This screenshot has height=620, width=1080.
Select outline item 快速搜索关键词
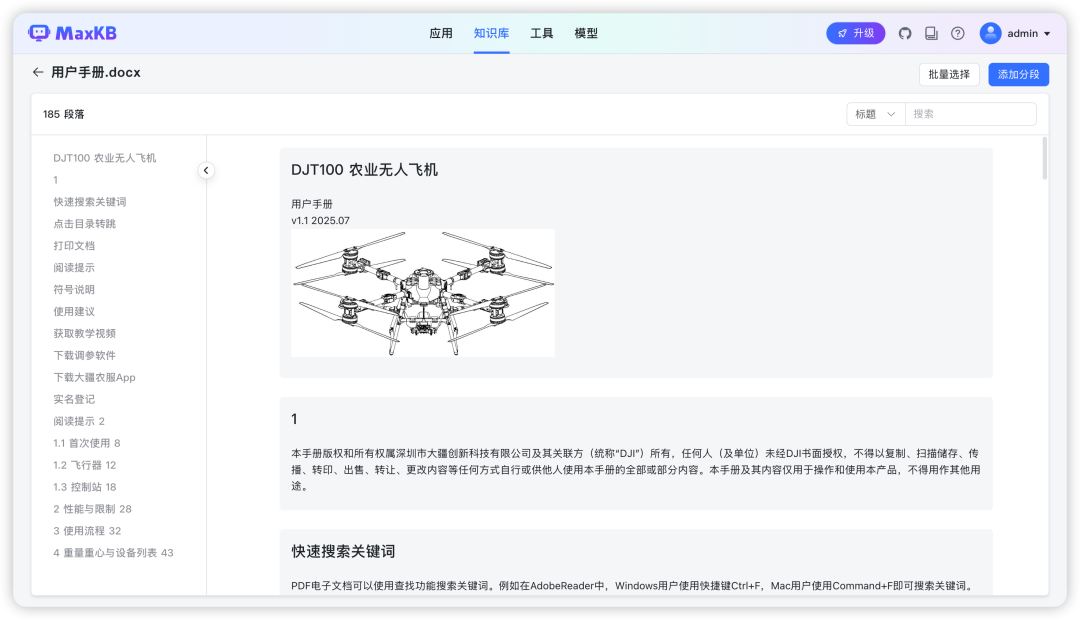point(90,202)
